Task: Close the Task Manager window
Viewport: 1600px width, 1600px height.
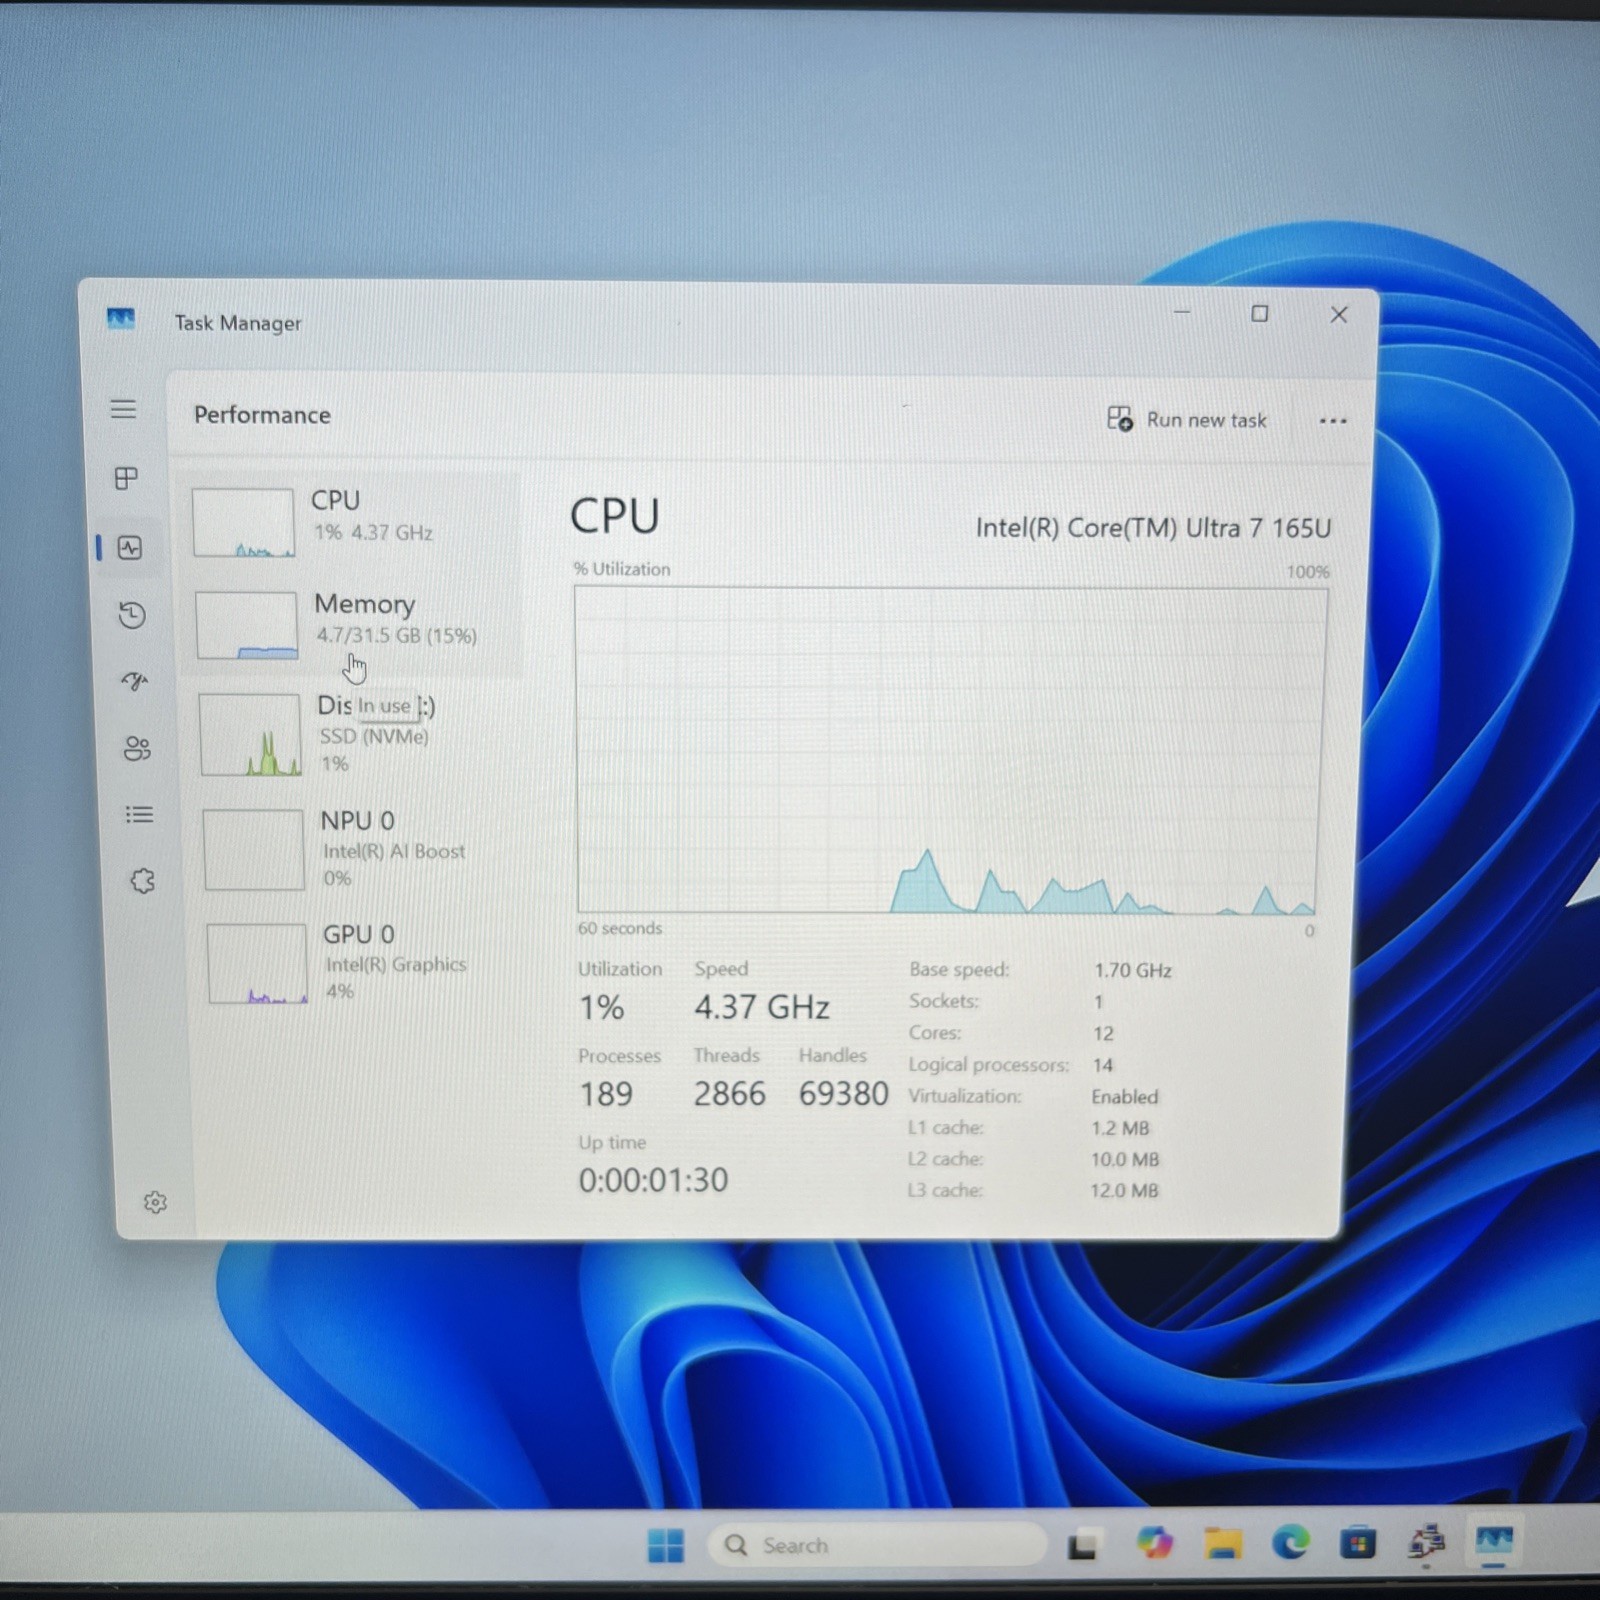Action: [x=1339, y=314]
